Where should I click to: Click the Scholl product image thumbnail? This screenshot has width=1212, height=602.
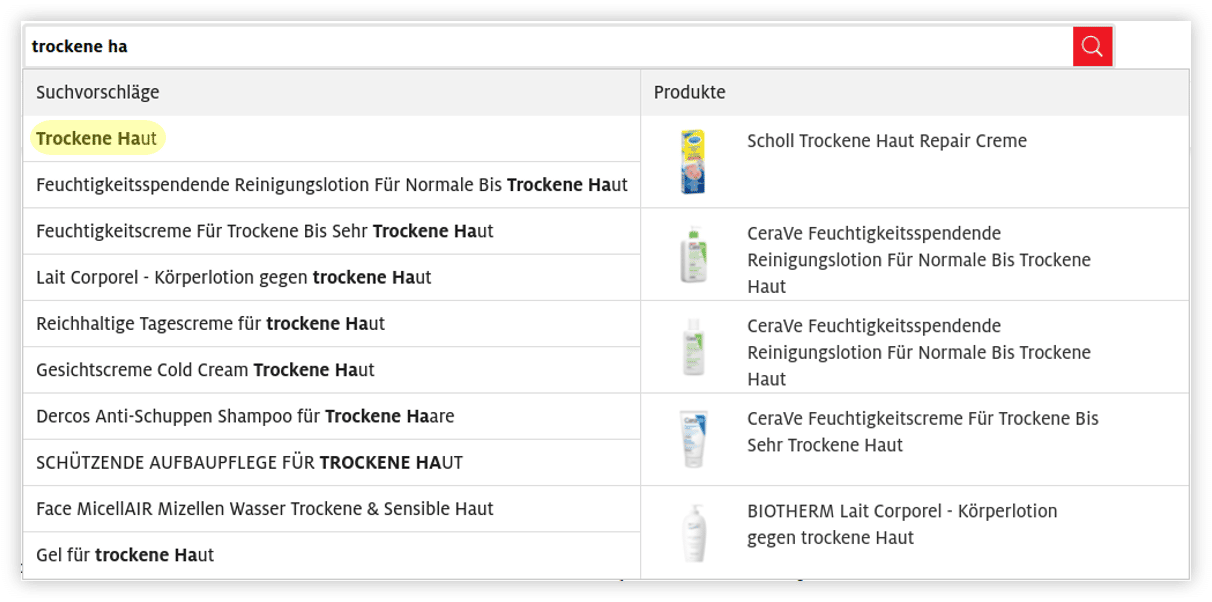pyautogui.click(x=694, y=160)
